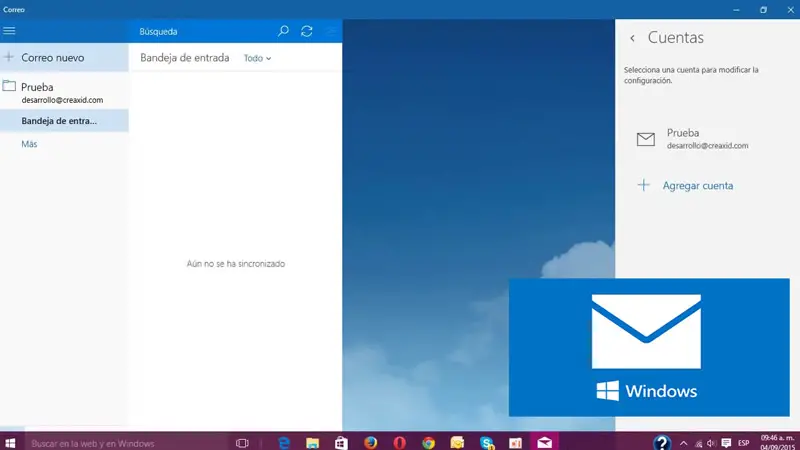Open the Windows Start menu

[x=10, y=443]
